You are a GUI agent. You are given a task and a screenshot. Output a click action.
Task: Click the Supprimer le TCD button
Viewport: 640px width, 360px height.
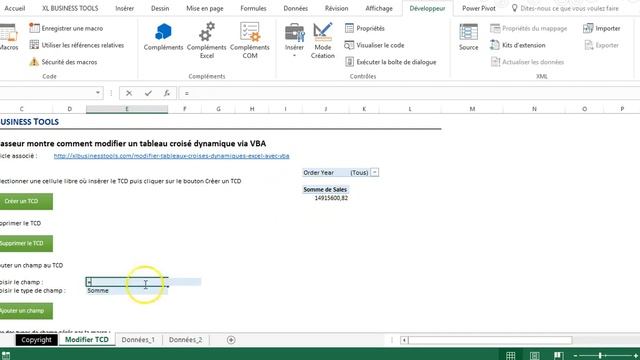pos(26,243)
